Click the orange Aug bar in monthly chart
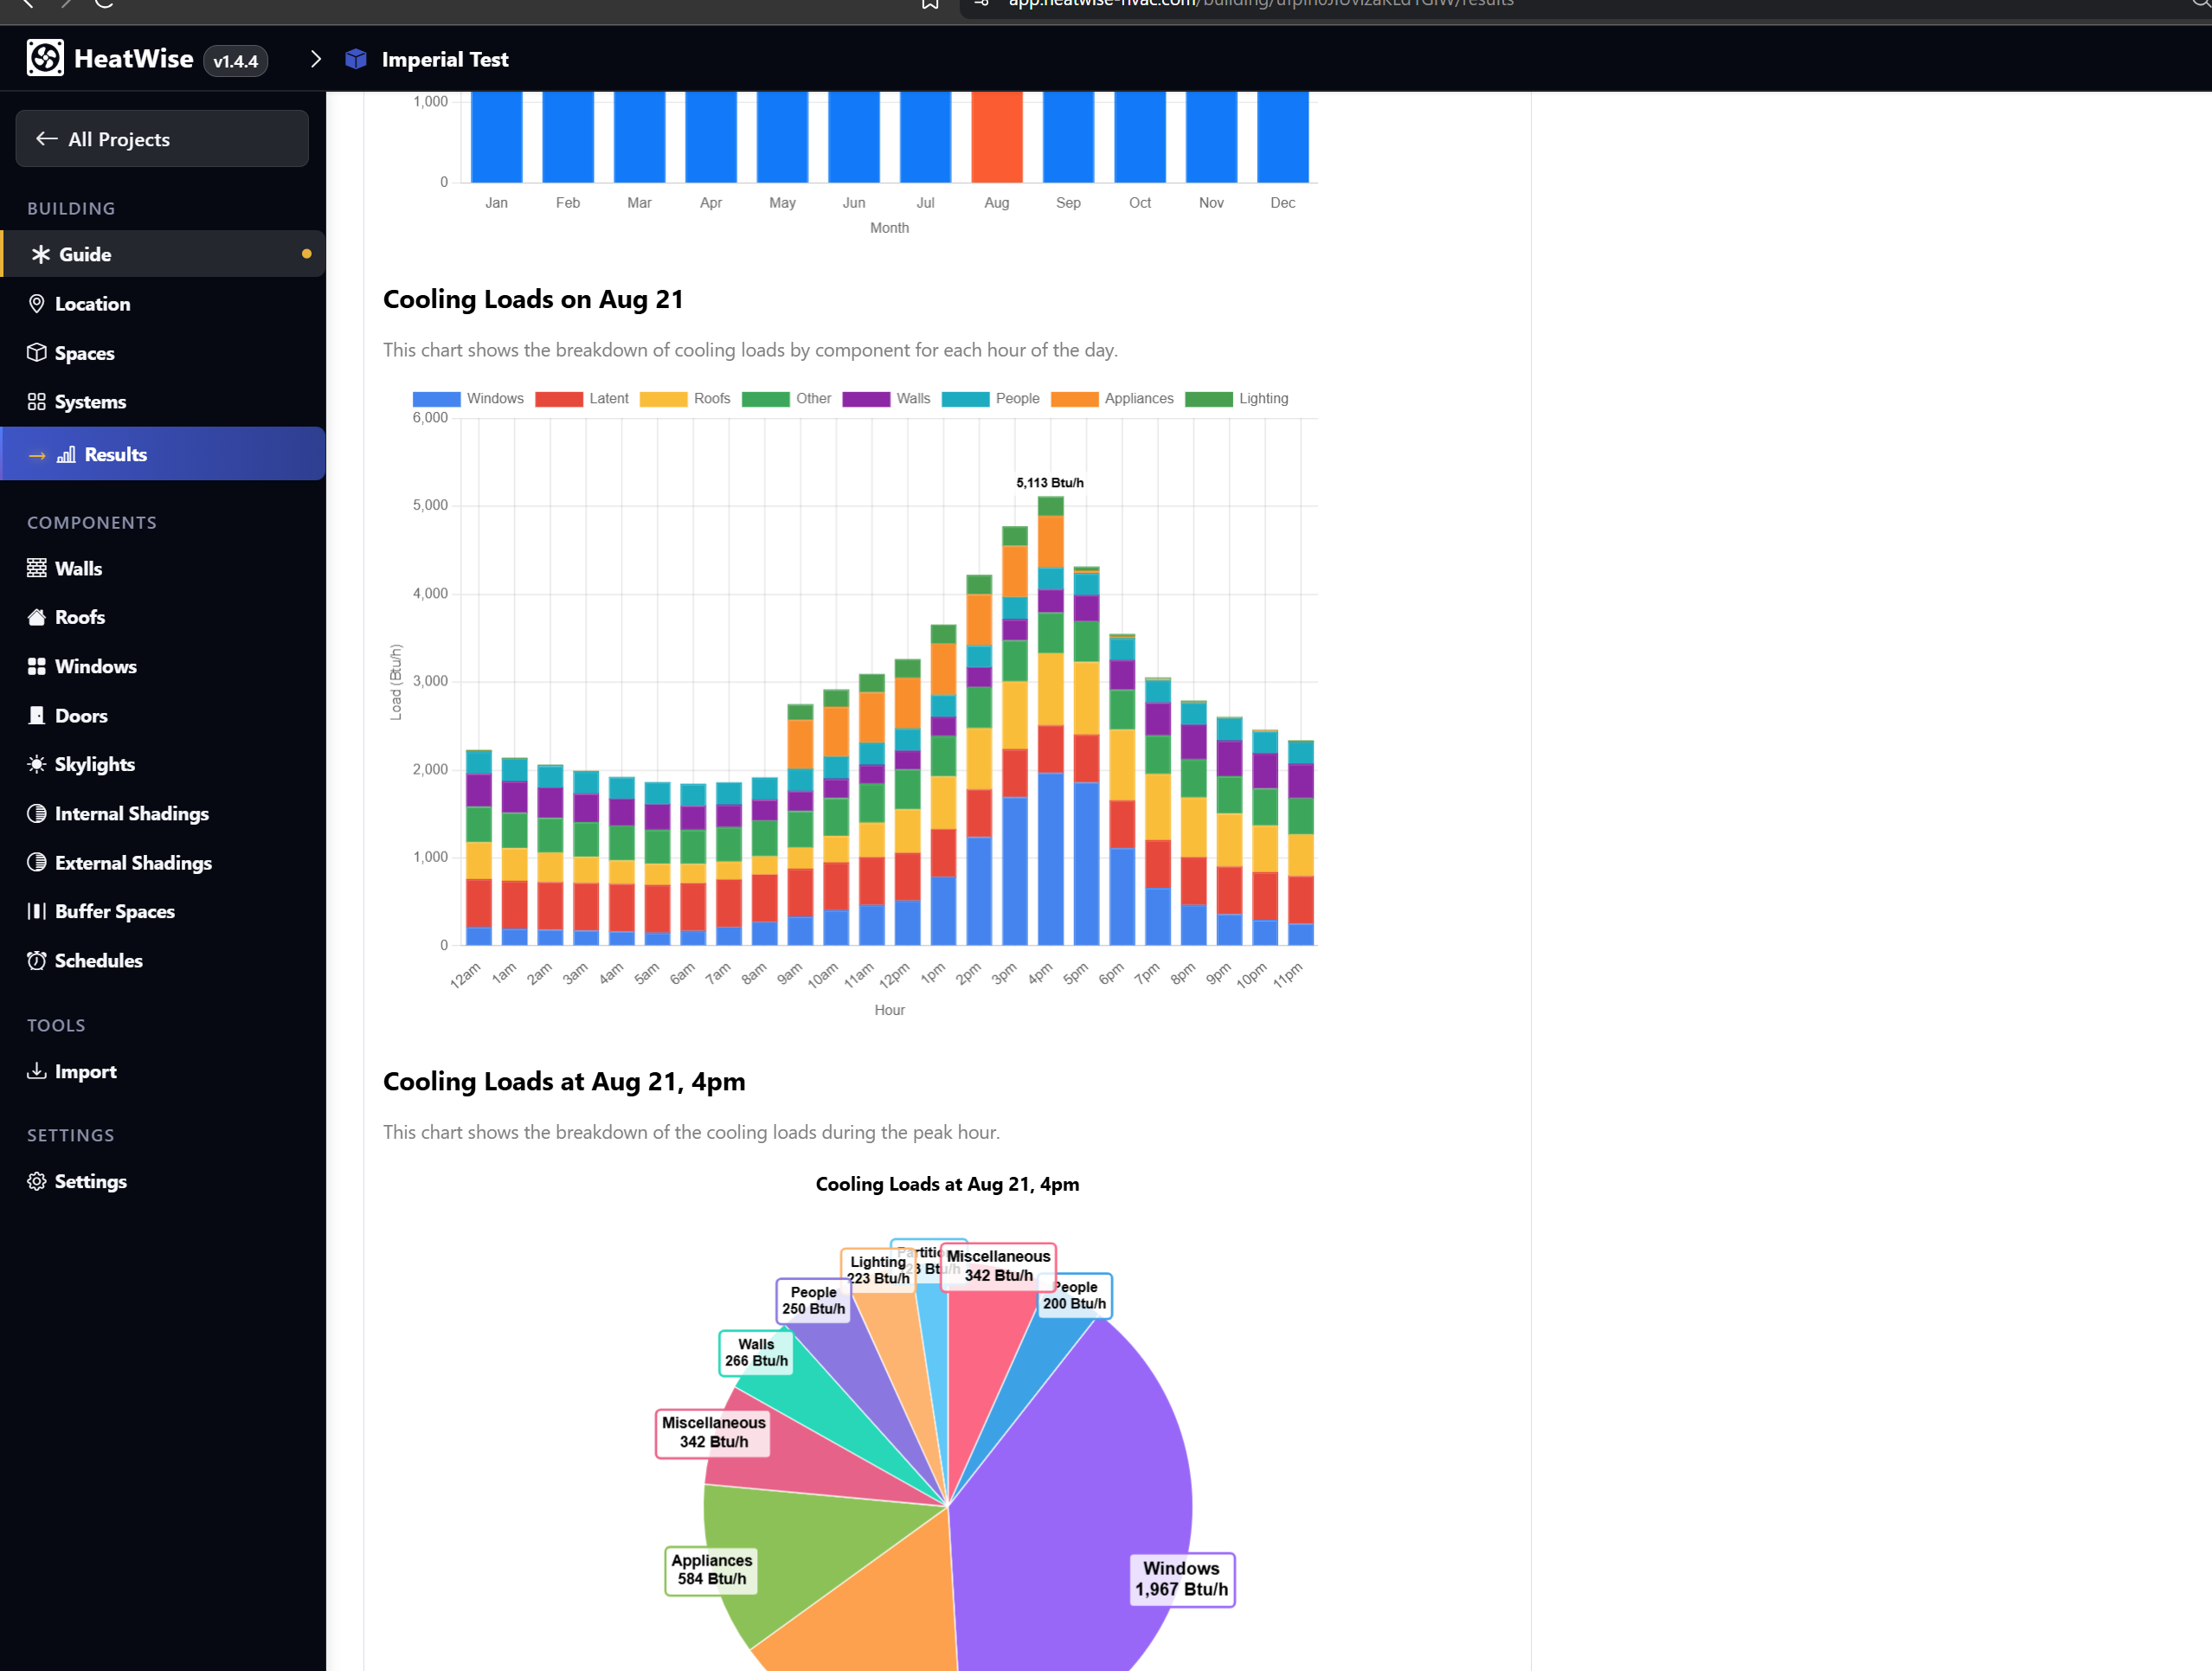The height and width of the screenshot is (1671, 2212). [997, 137]
